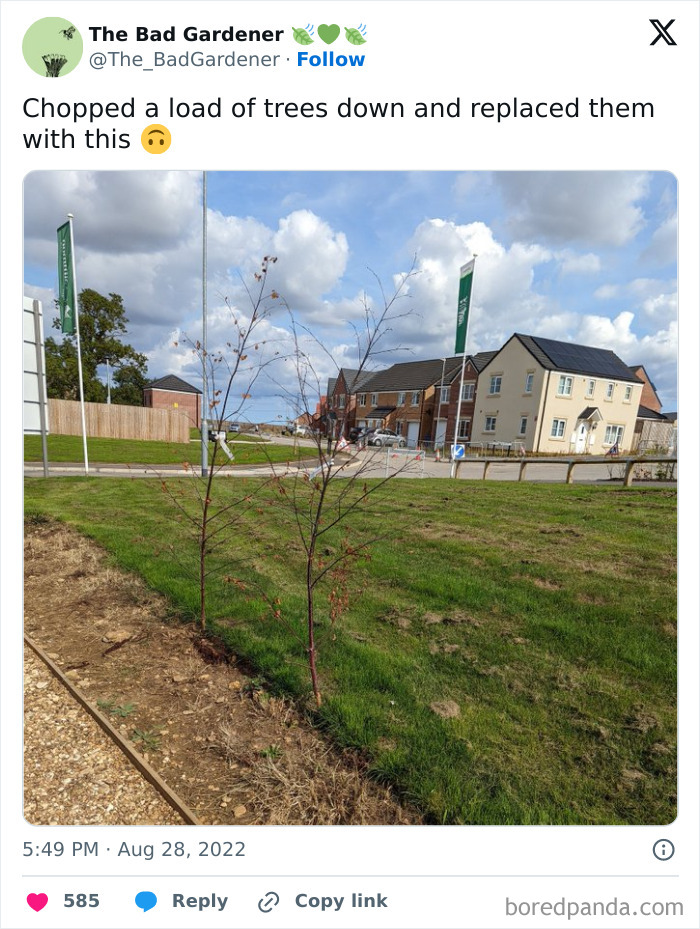Open the sapling trees photo
The height and width of the screenshot is (929, 700).
coord(350,498)
